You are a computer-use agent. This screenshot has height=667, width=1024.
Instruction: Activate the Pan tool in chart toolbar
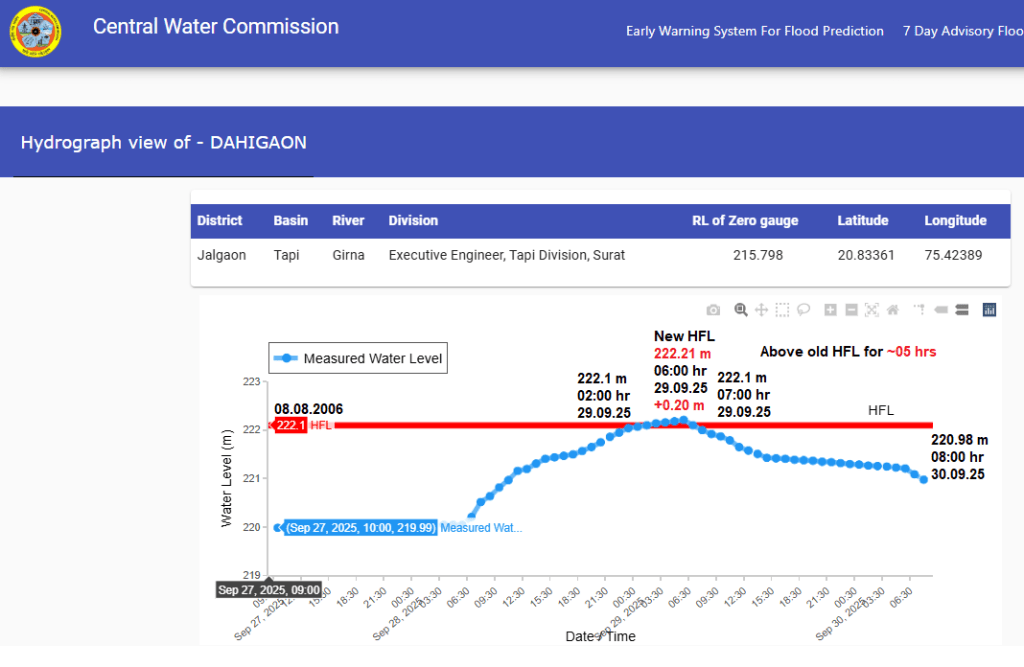(761, 310)
